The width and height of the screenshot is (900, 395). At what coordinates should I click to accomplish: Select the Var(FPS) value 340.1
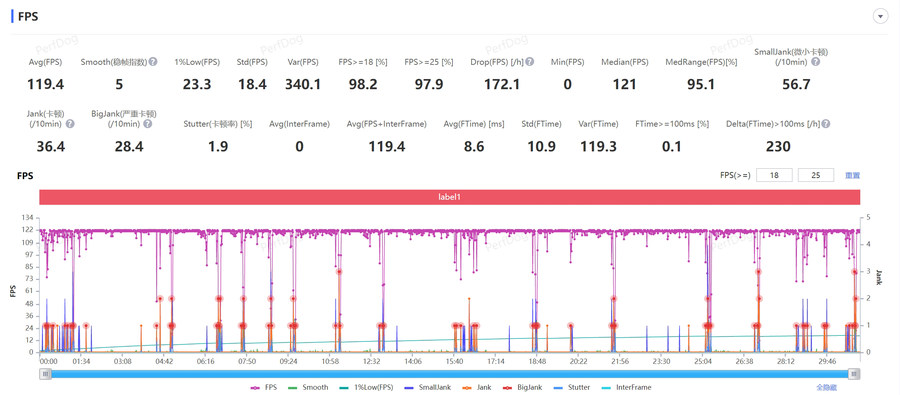coord(302,85)
